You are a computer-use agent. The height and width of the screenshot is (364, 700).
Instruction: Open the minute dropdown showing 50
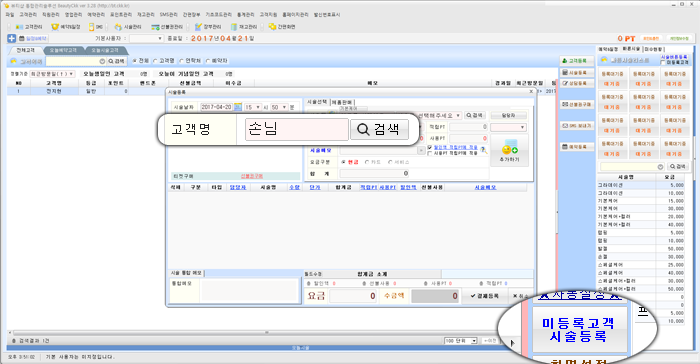coord(279,107)
